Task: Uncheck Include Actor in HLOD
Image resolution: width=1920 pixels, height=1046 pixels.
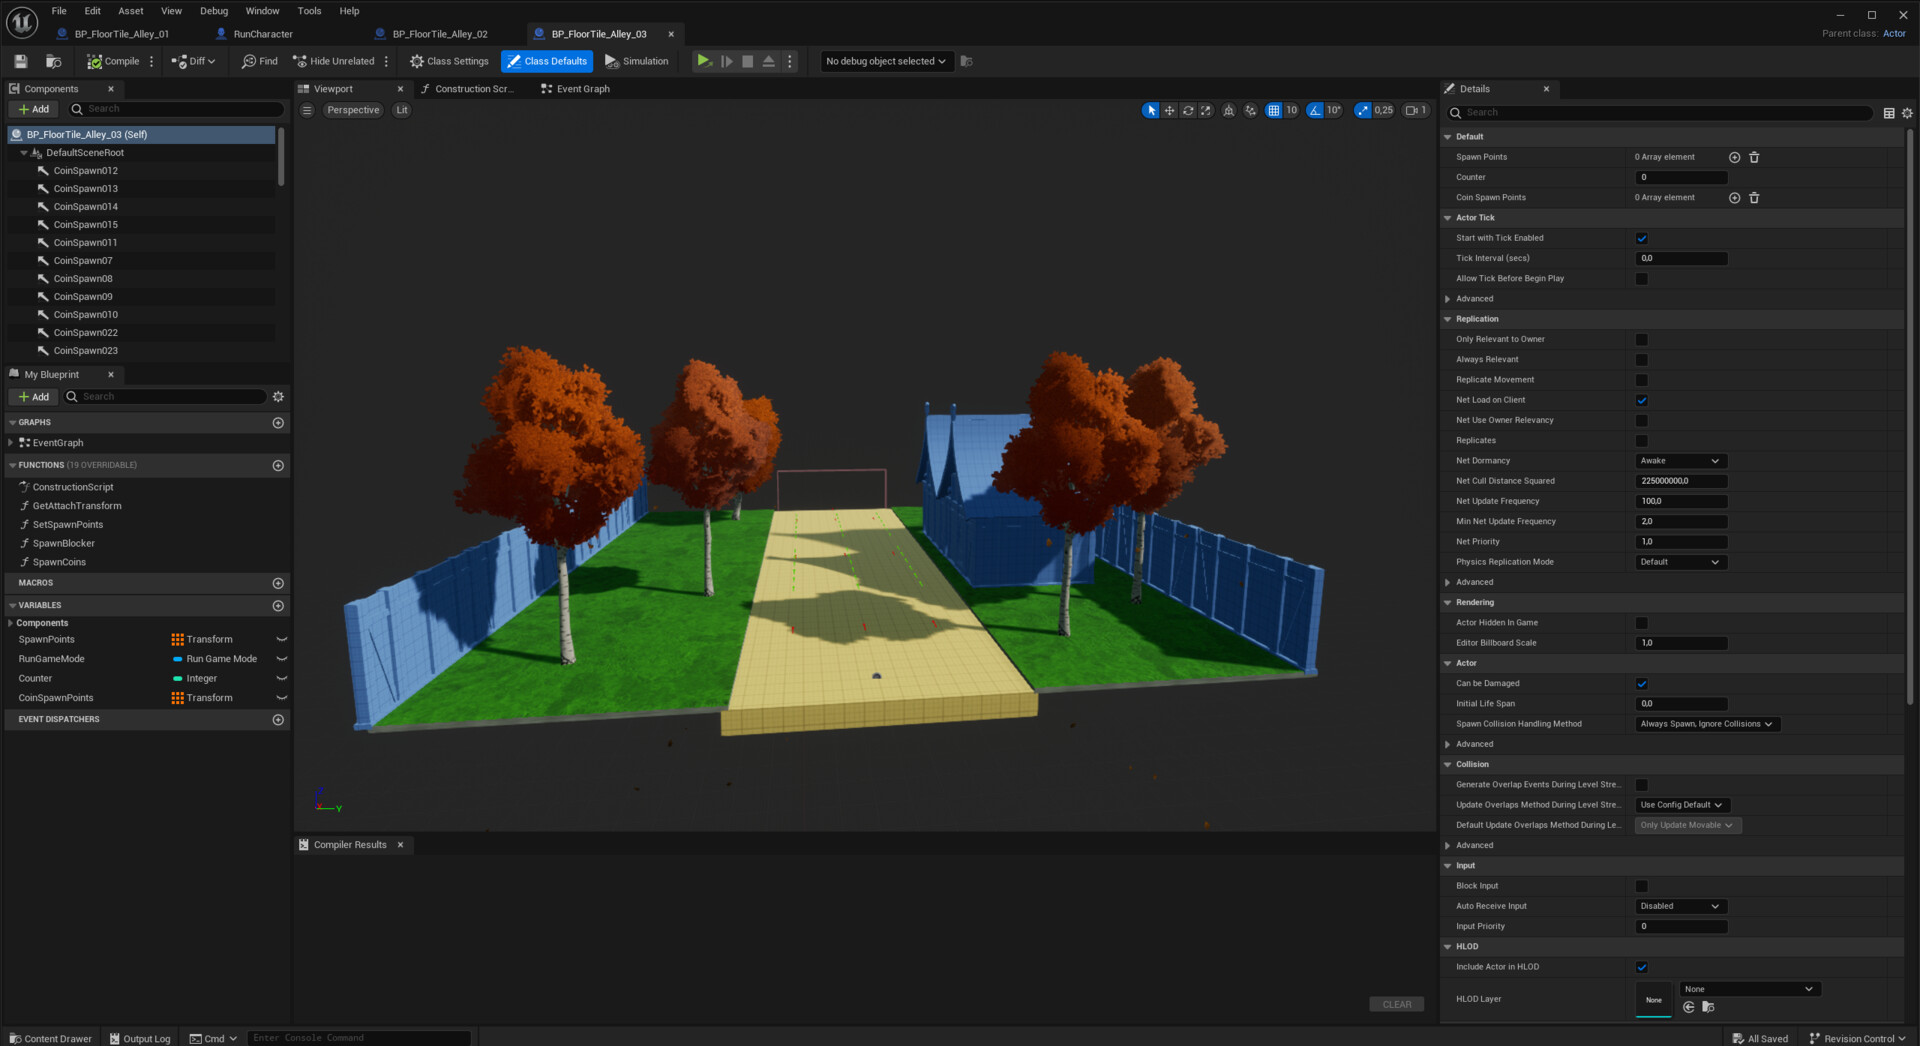Action: 1641,967
